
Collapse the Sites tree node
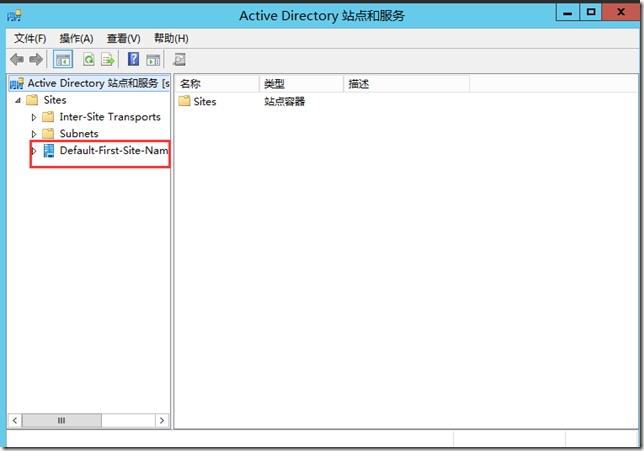coord(18,100)
